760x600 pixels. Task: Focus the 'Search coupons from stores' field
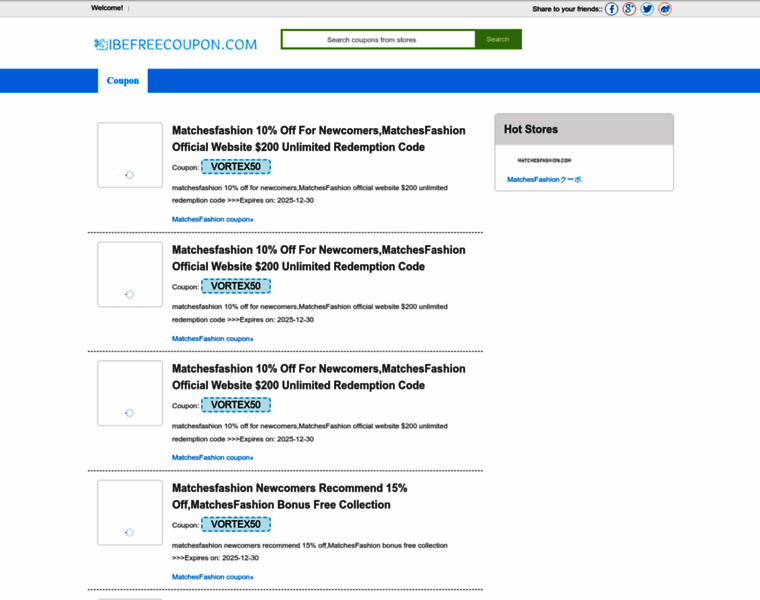click(x=379, y=39)
